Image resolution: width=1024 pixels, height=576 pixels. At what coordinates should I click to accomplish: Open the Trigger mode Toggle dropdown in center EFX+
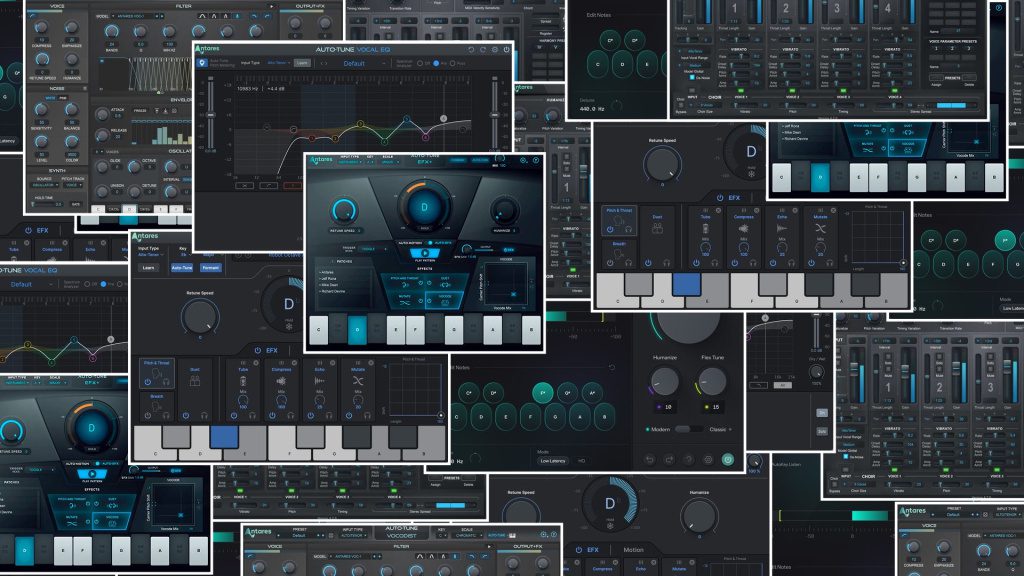373,249
